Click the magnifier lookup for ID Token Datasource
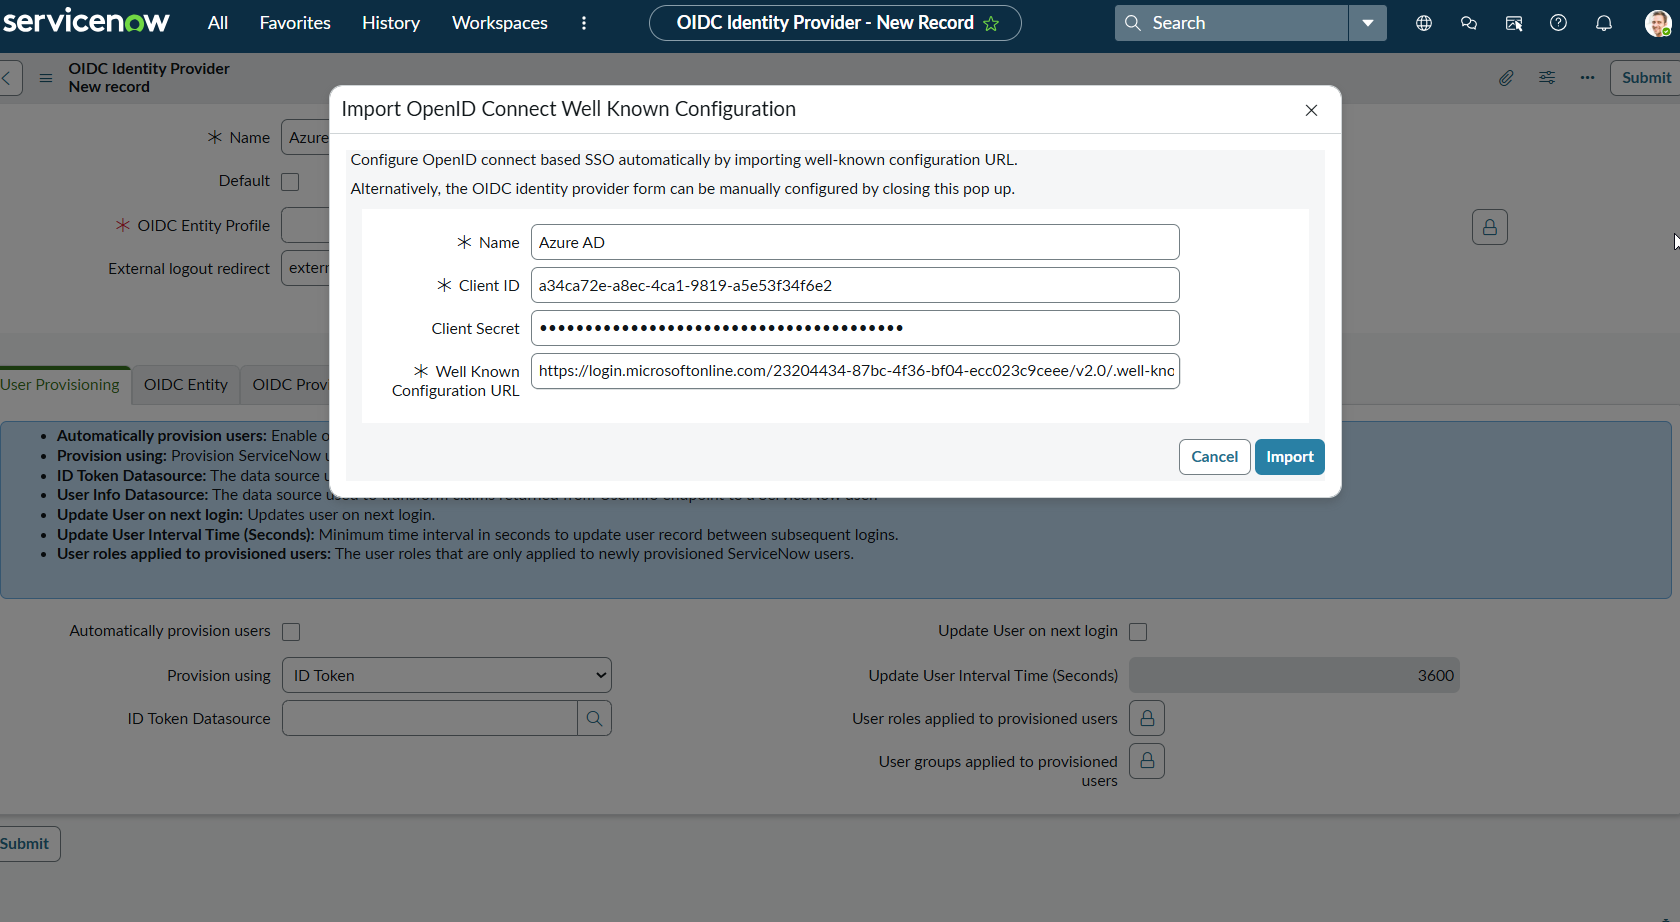The height and width of the screenshot is (922, 1680). [594, 718]
